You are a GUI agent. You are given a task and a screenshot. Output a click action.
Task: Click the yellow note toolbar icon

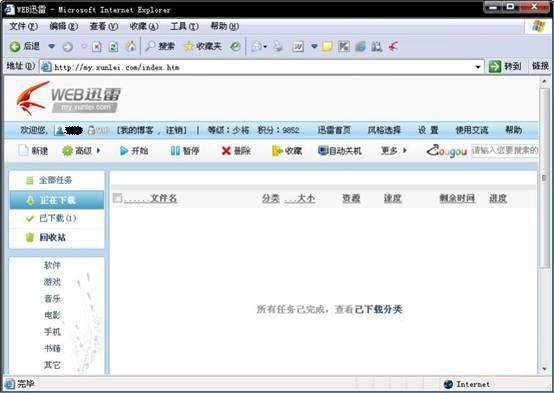[x=327, y=47]
